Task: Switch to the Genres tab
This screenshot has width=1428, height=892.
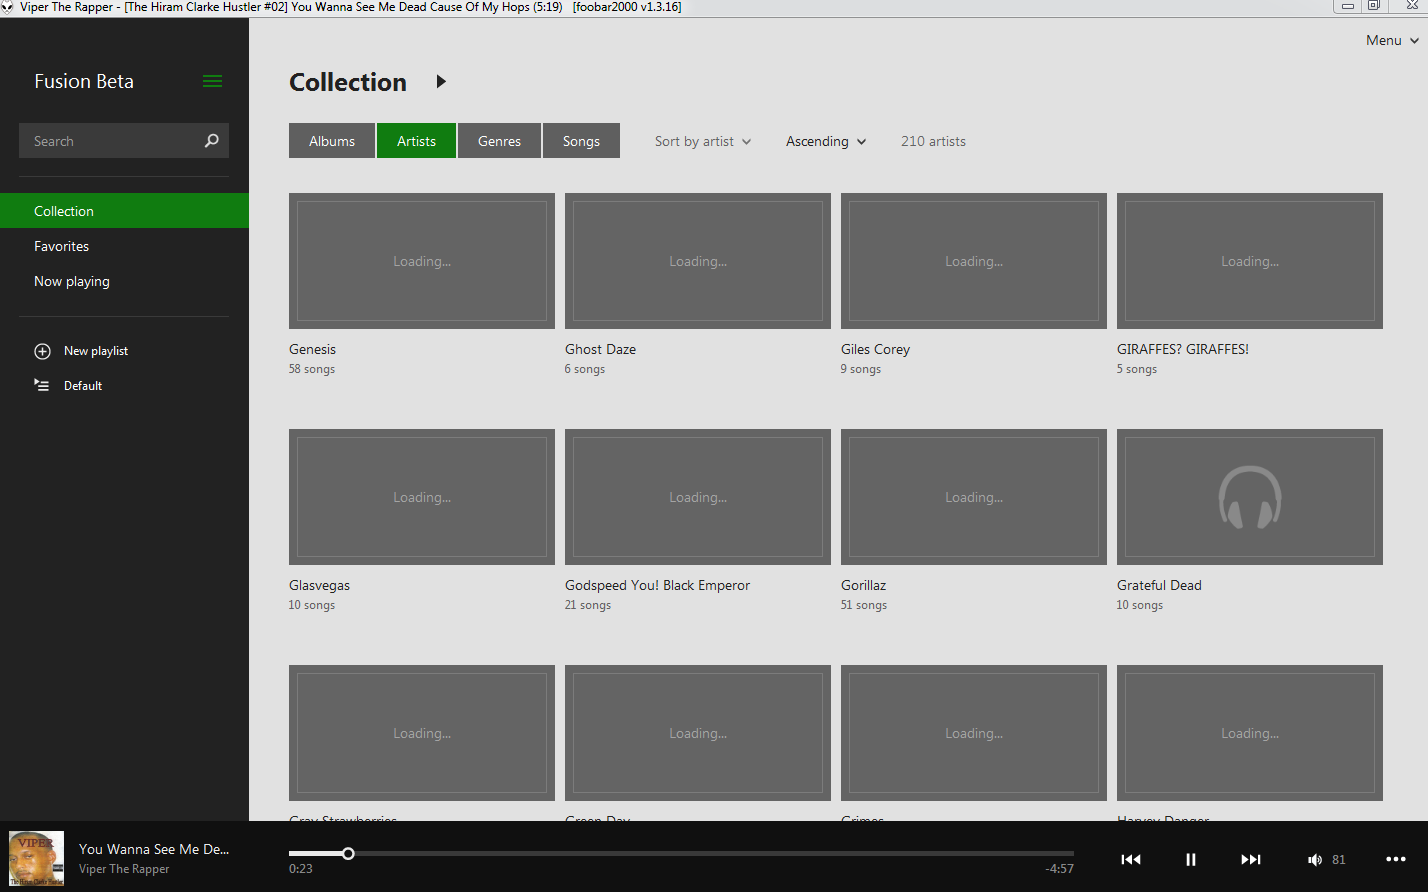Action: 499,141
